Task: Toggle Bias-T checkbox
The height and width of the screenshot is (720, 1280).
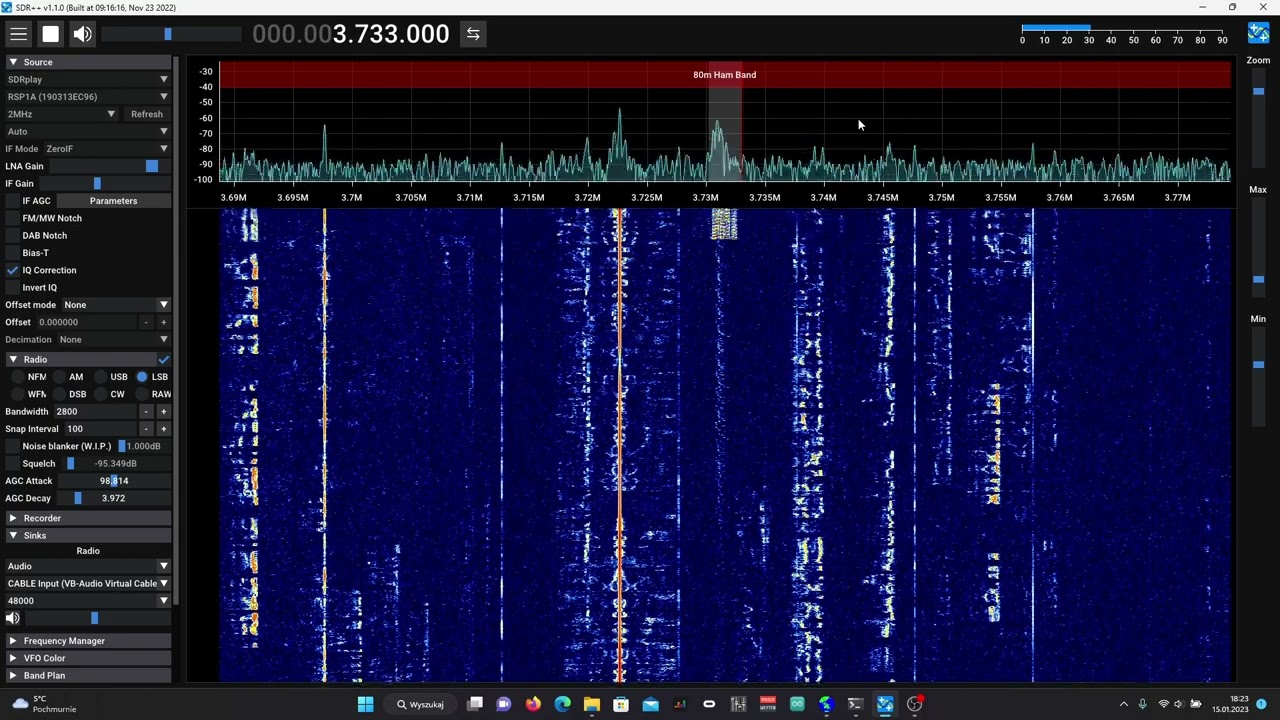Action: tap(13, 253)
